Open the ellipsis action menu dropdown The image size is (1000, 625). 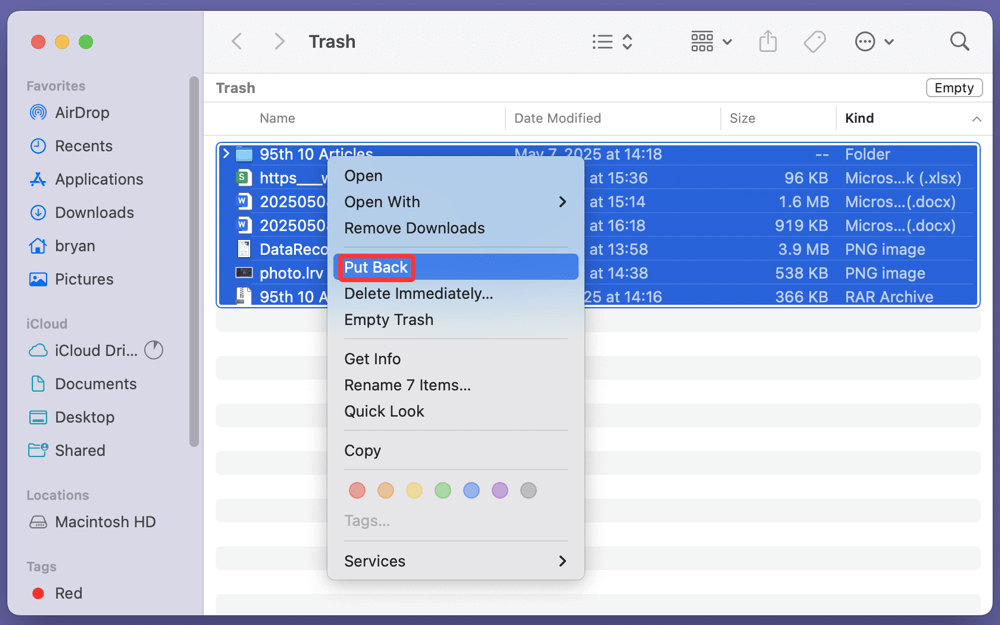(x=874, y=42)
